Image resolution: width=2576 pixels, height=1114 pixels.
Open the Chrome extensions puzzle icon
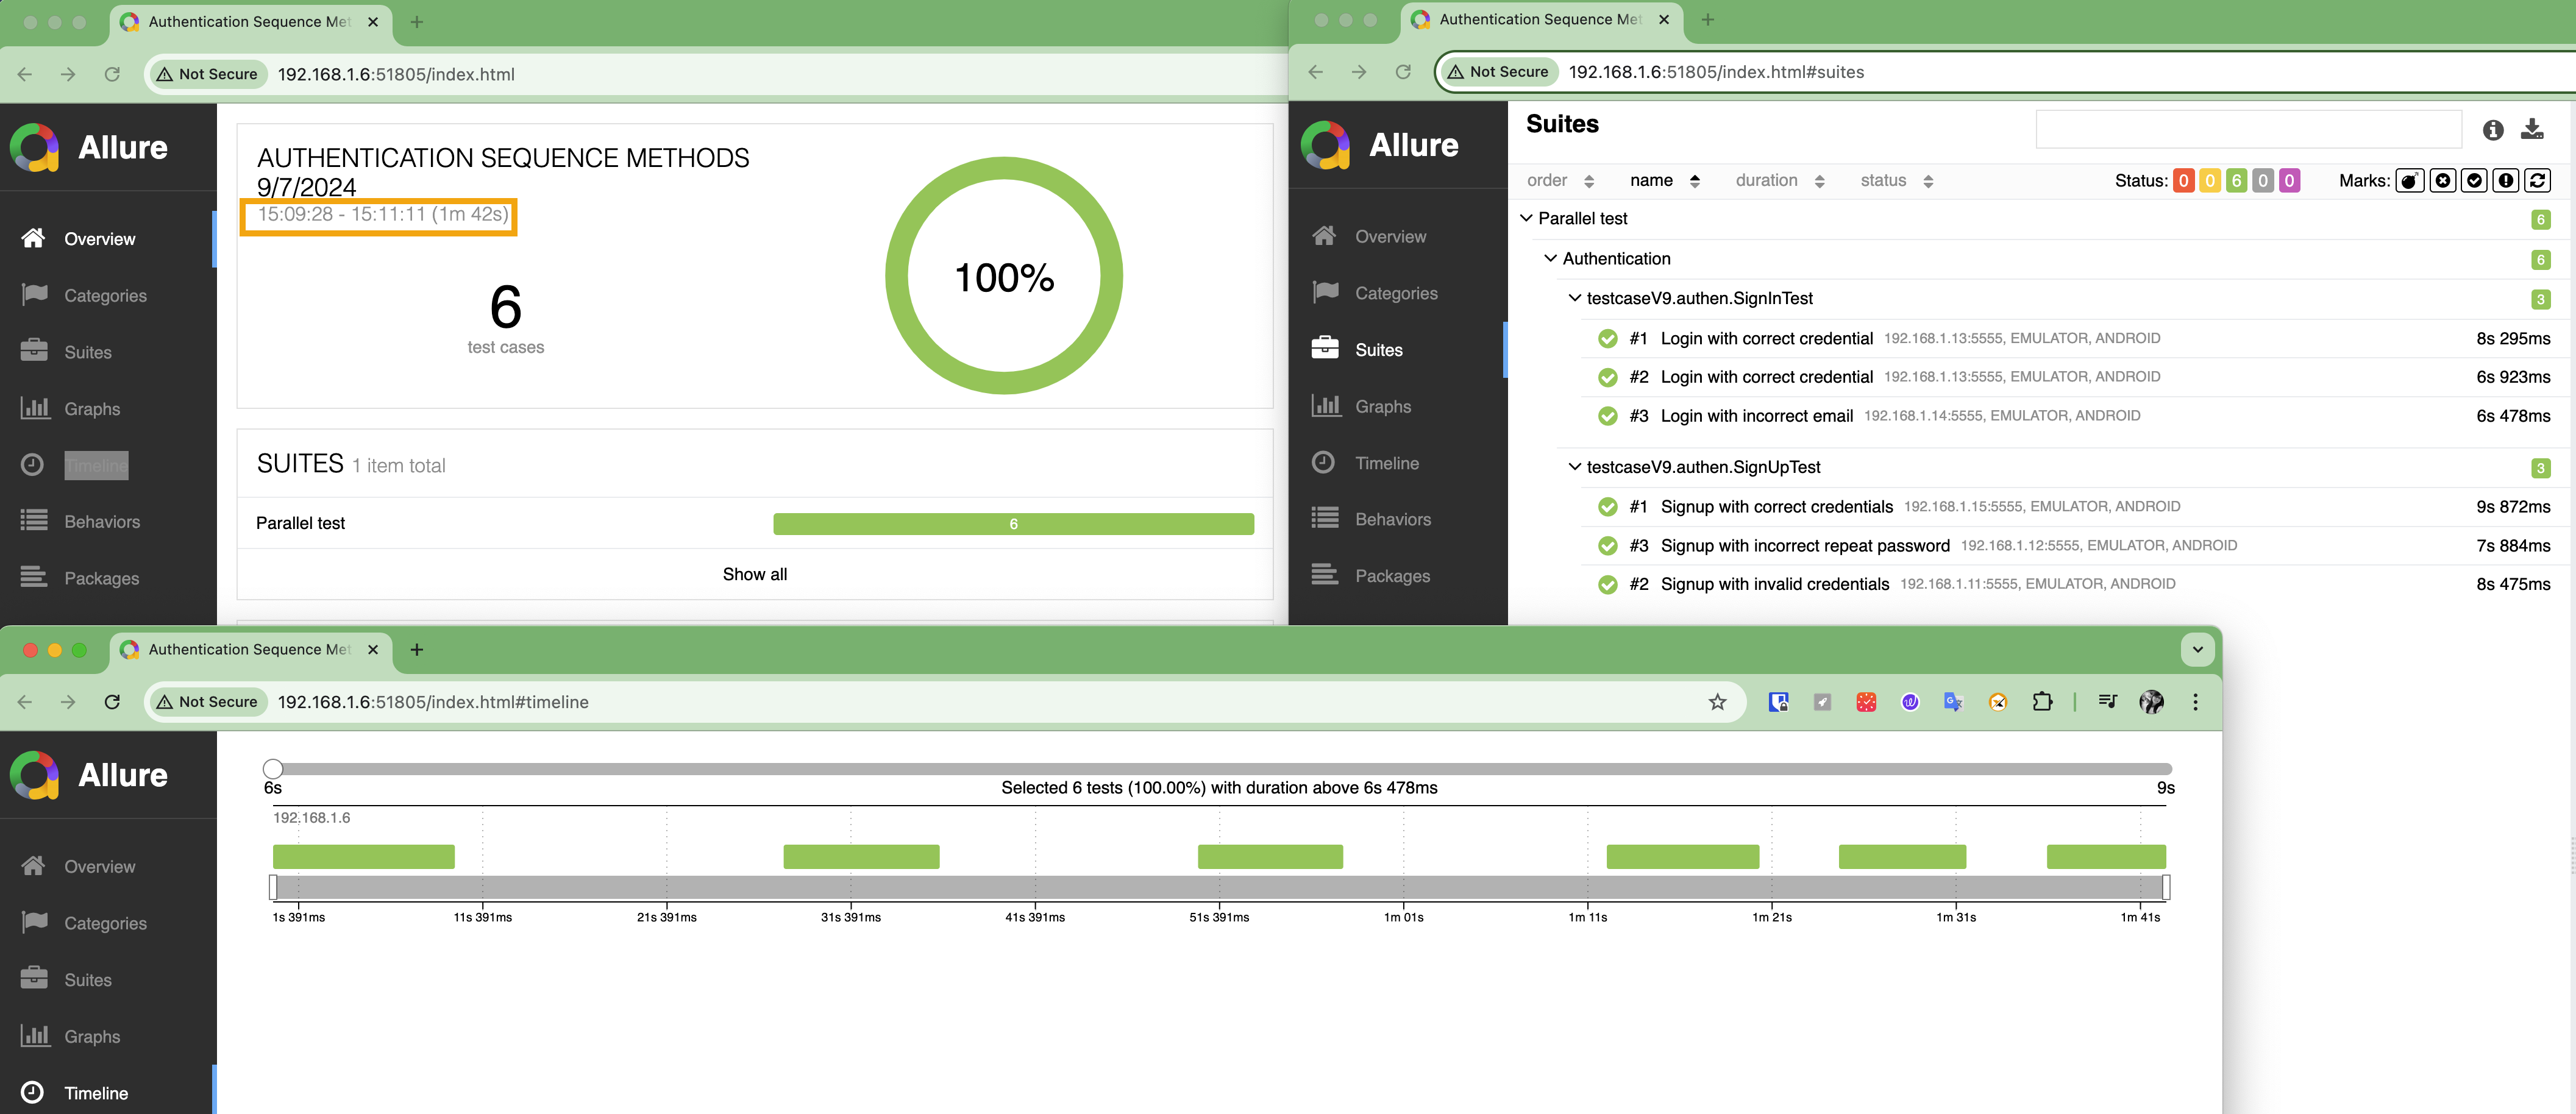point(2042,702)
